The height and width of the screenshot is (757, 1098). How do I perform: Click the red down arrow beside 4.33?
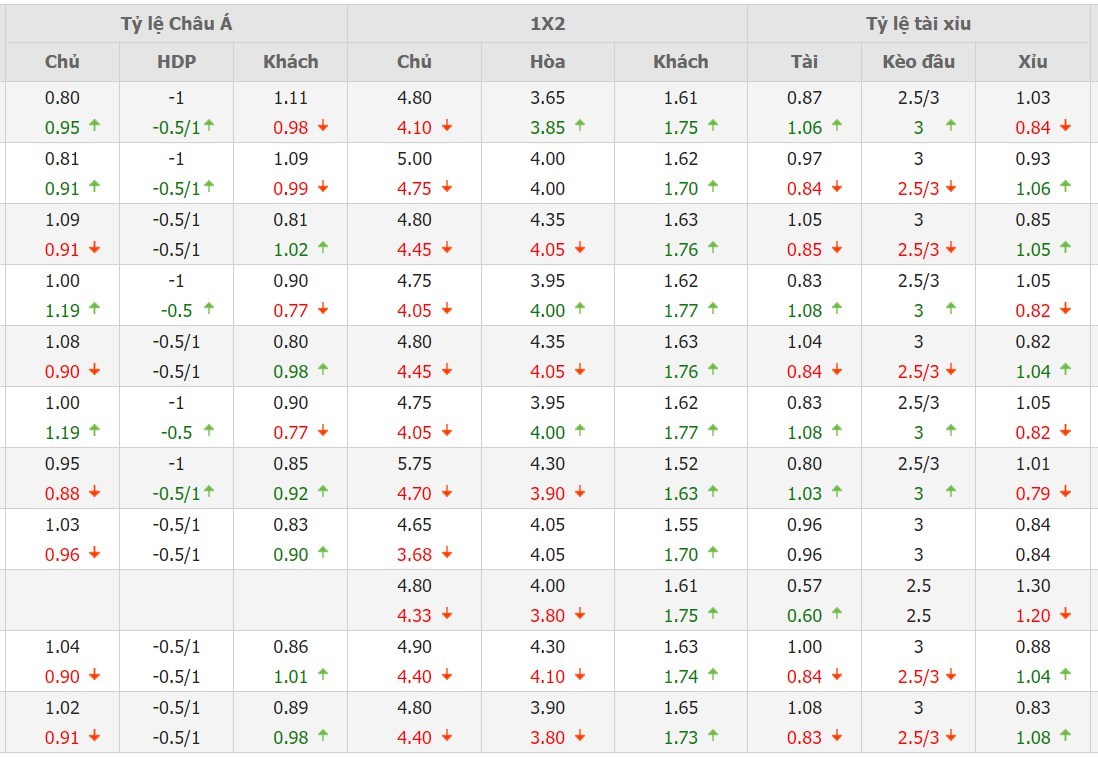447,615
